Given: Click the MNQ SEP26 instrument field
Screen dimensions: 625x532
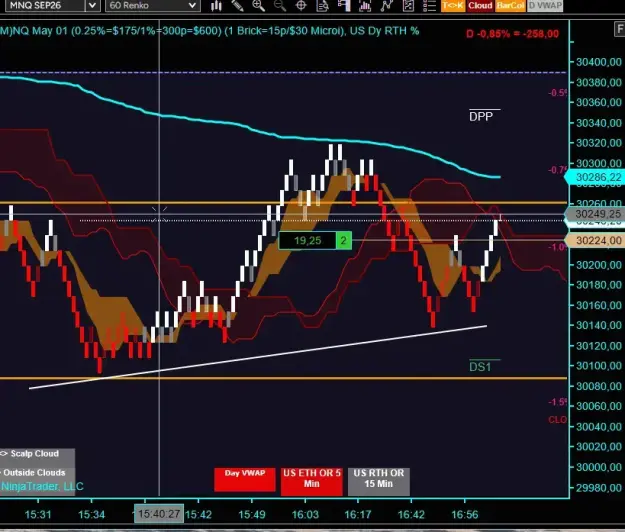Looking at the screenshot, I should [43, 6].
